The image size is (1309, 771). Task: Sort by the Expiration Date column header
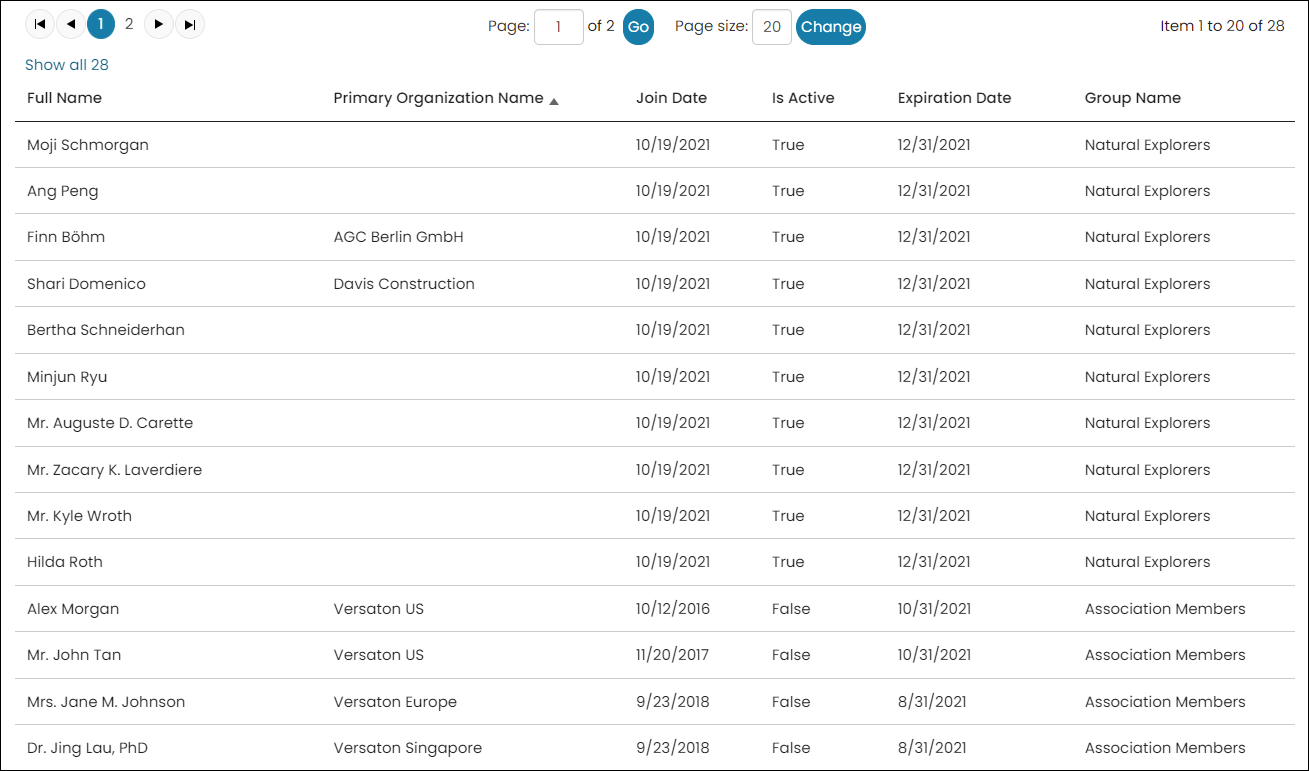click(954, 98)
